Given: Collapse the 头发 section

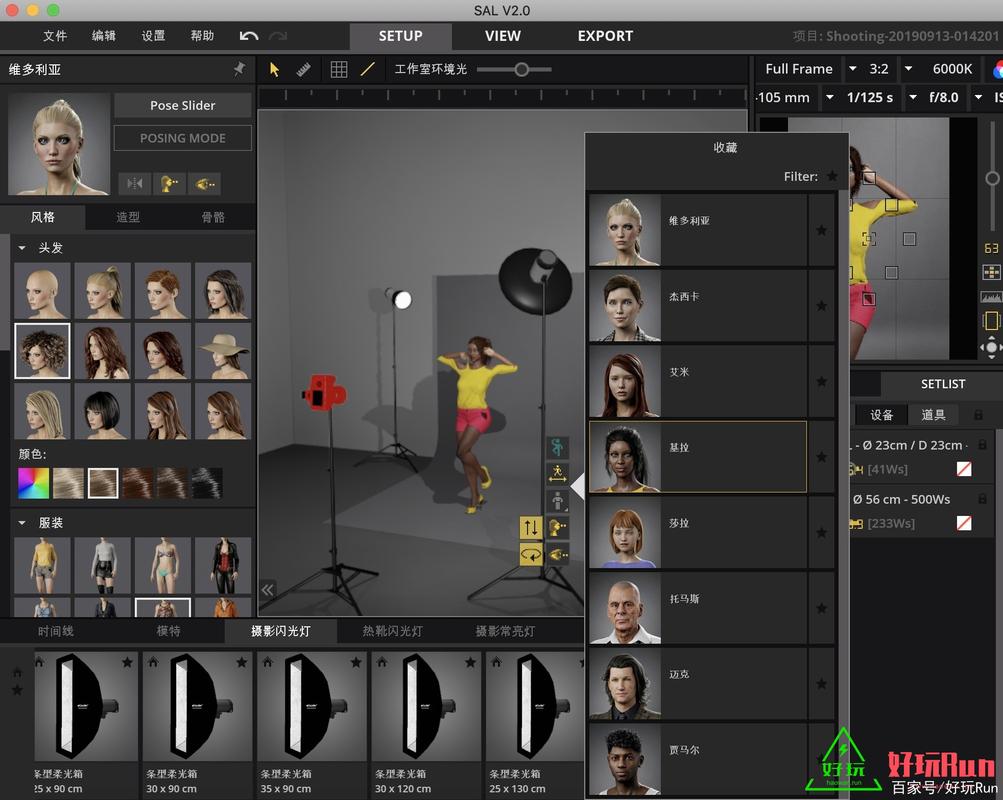Looking at the screenshot, I should click(22, 248).
